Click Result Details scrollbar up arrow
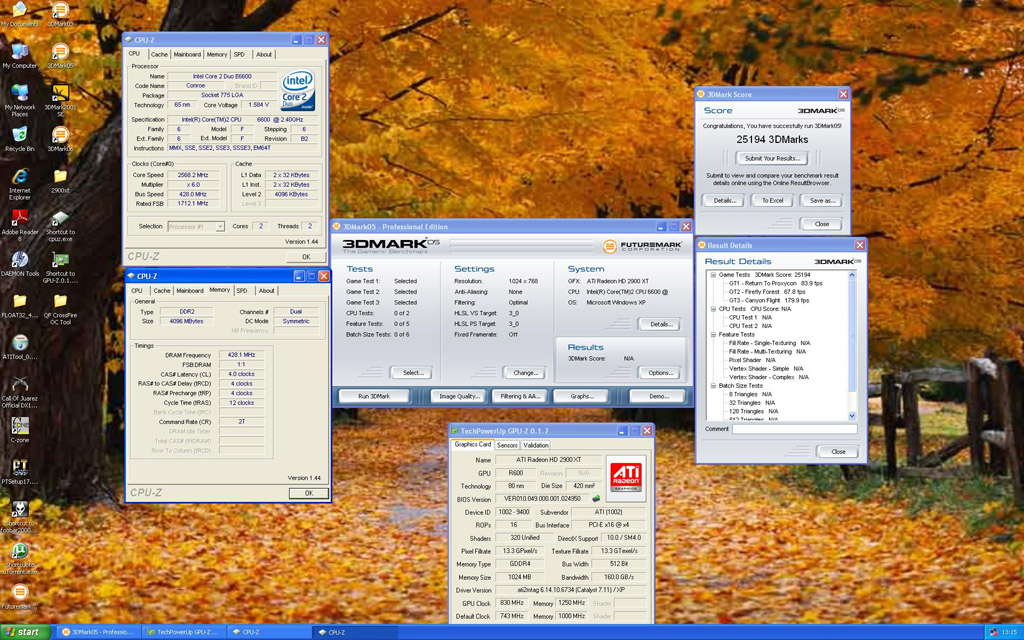Viewport: 1024px width, 640px height. coord(852,276)
